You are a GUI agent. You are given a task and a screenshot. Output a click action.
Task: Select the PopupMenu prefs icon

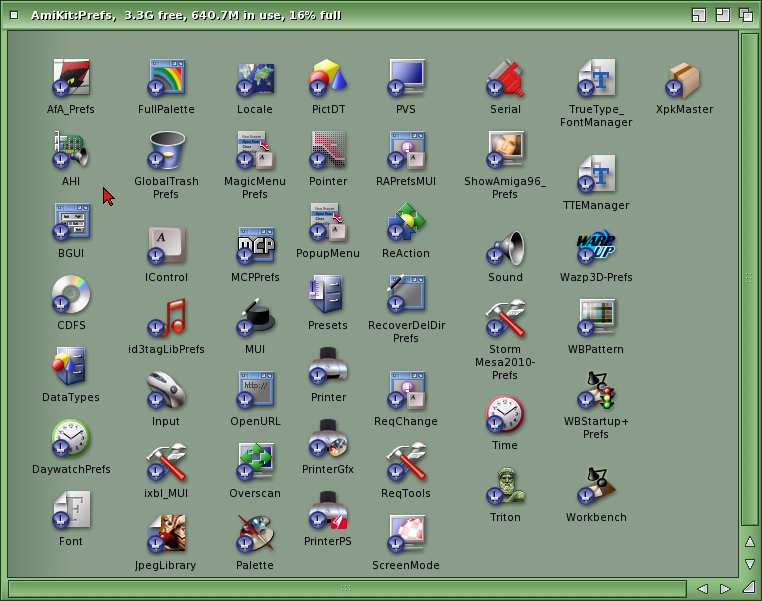point(328,221)
